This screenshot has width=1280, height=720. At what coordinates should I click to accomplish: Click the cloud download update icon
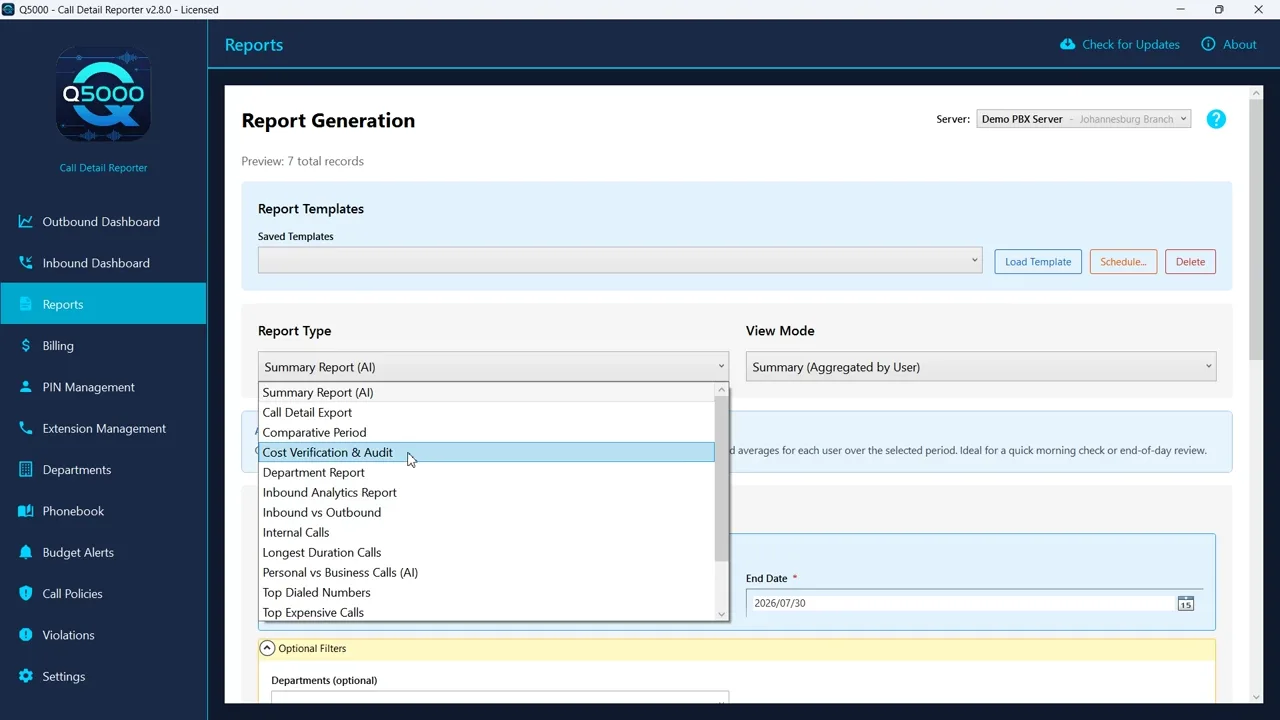point(1068,44)
